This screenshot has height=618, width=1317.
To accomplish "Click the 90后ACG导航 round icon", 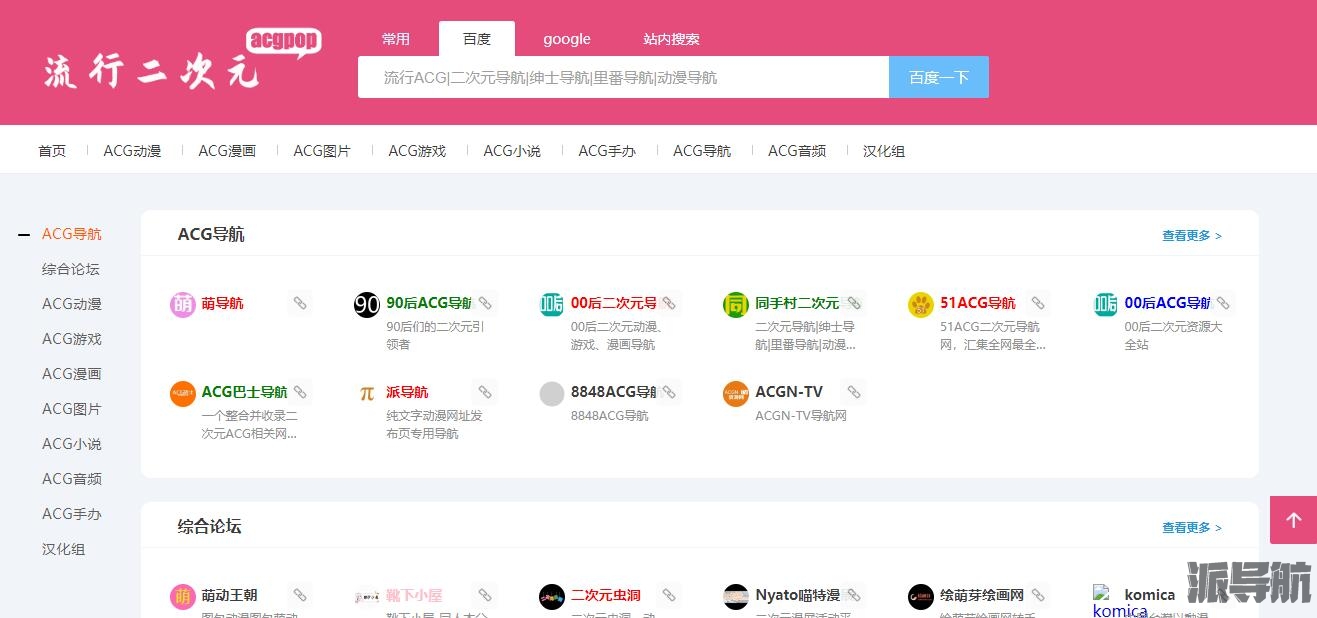I will (x=367, y=304).
